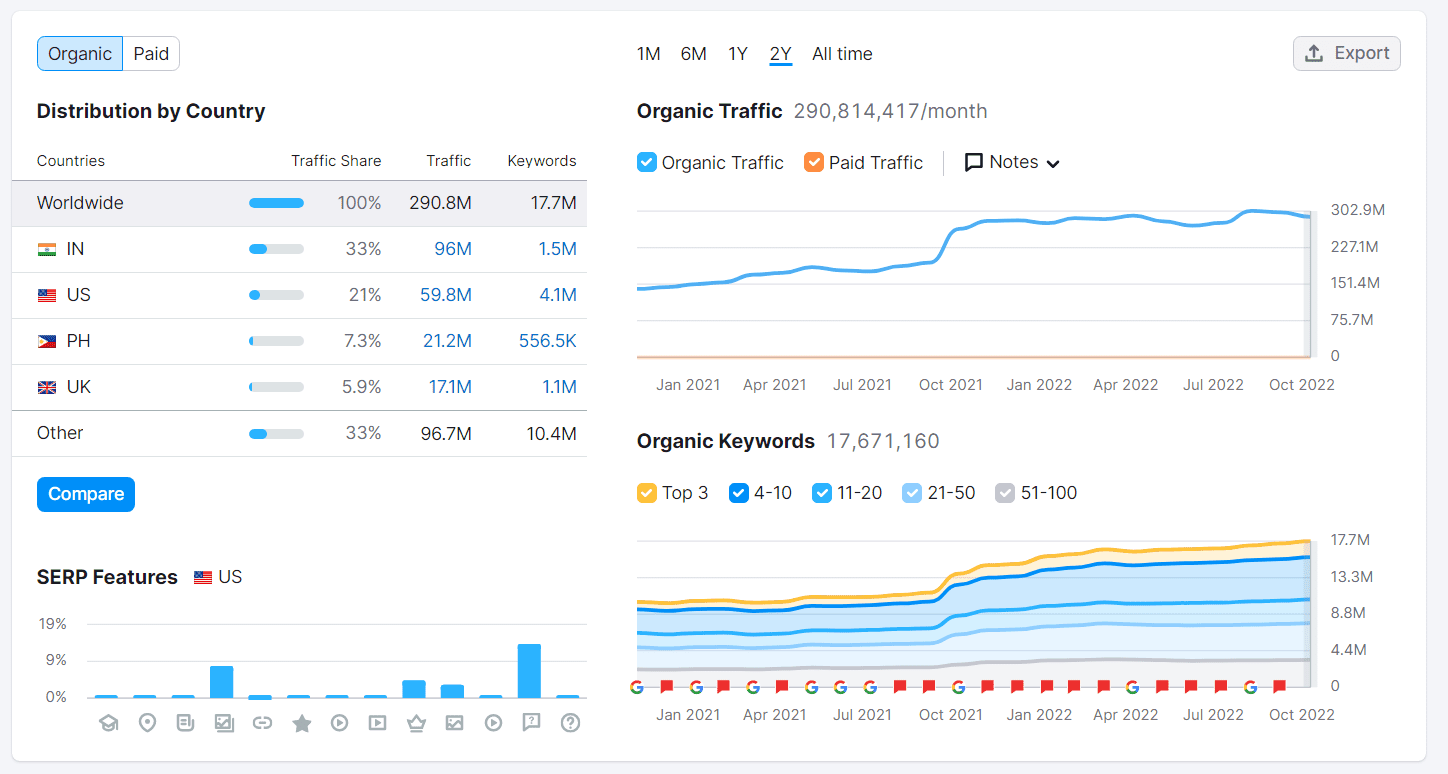The image size is (1448, 774).
Task: Click the crown SERP feature icon
Action: (416, 722)
